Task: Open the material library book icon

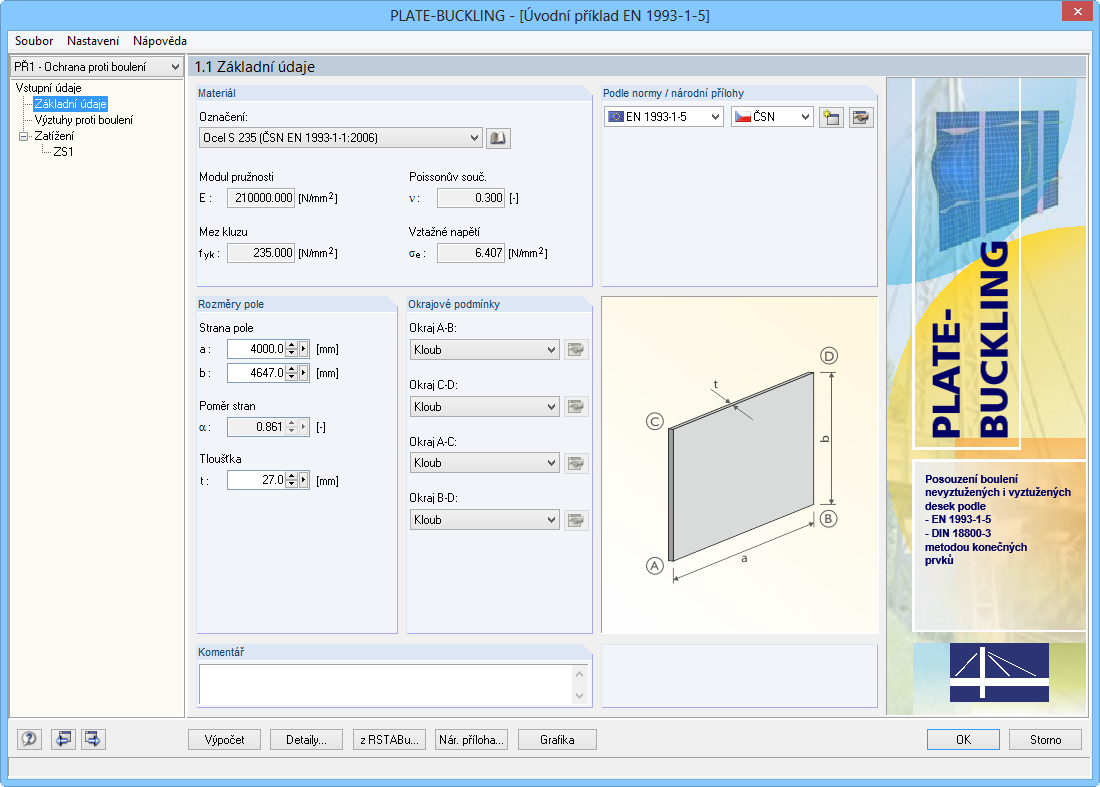Action: (x=498, y=138)
